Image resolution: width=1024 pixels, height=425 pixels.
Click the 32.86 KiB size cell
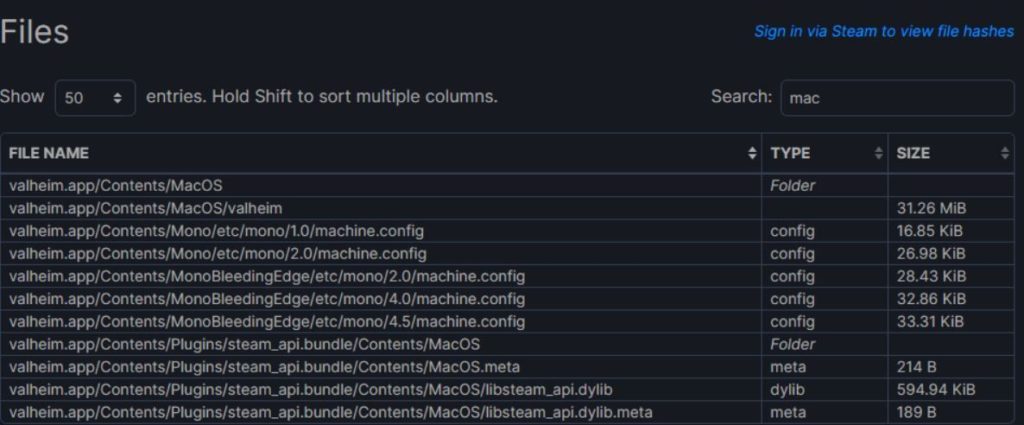951,299
